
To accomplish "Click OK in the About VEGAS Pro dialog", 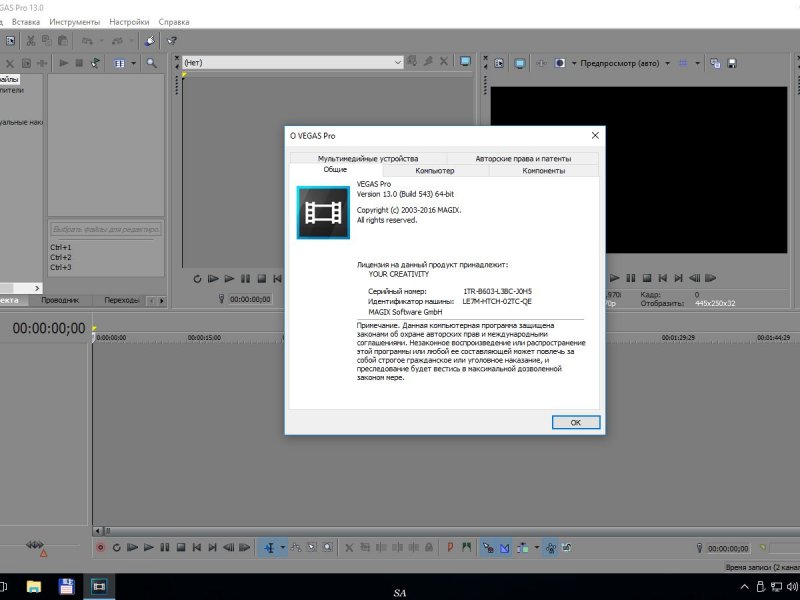I will pyautogui.click(x=576, y=422).
